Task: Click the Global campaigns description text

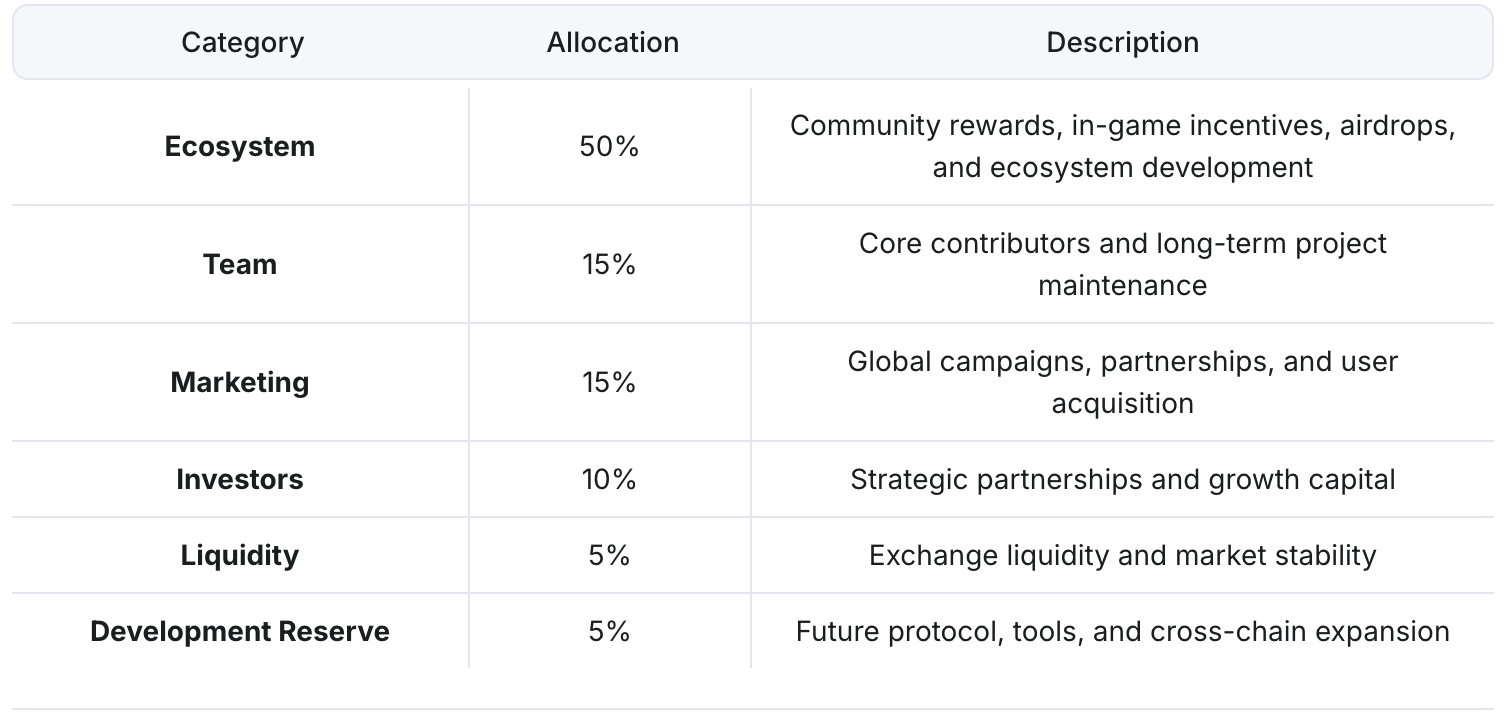Action: [1122, 382]
